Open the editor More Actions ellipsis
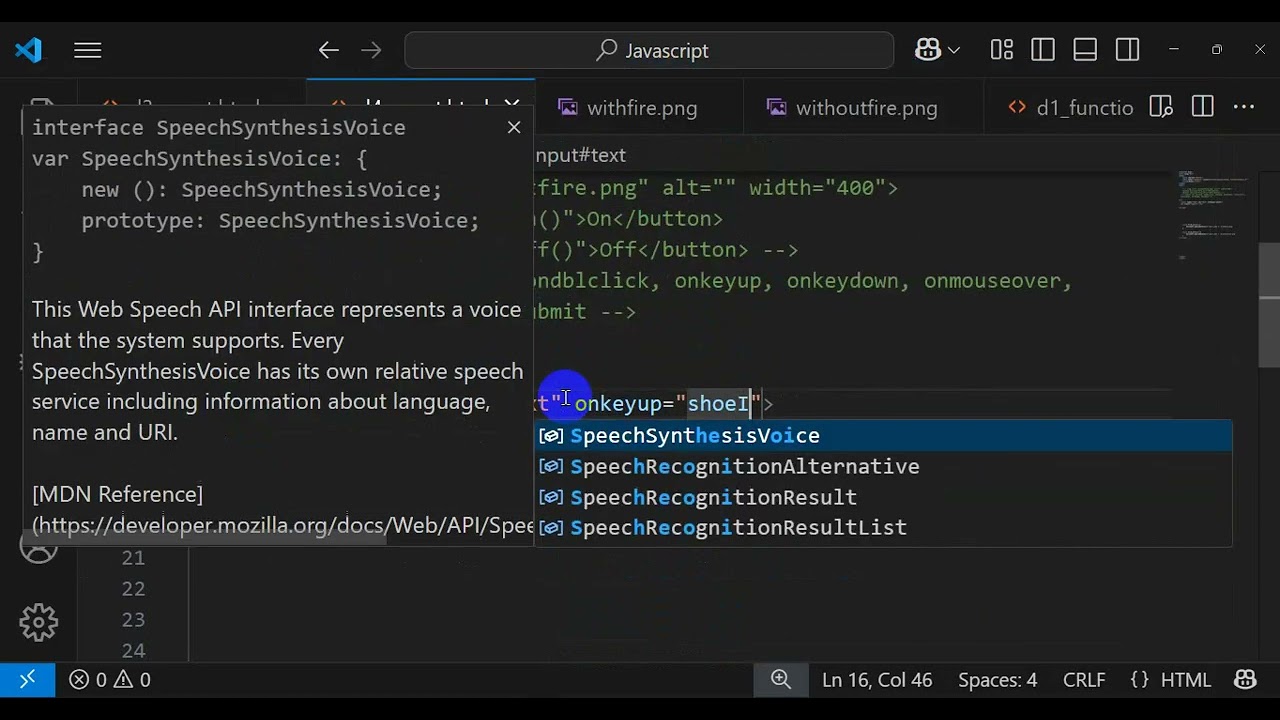This screenshot has height=720, width=1280. pos(1244,107)
